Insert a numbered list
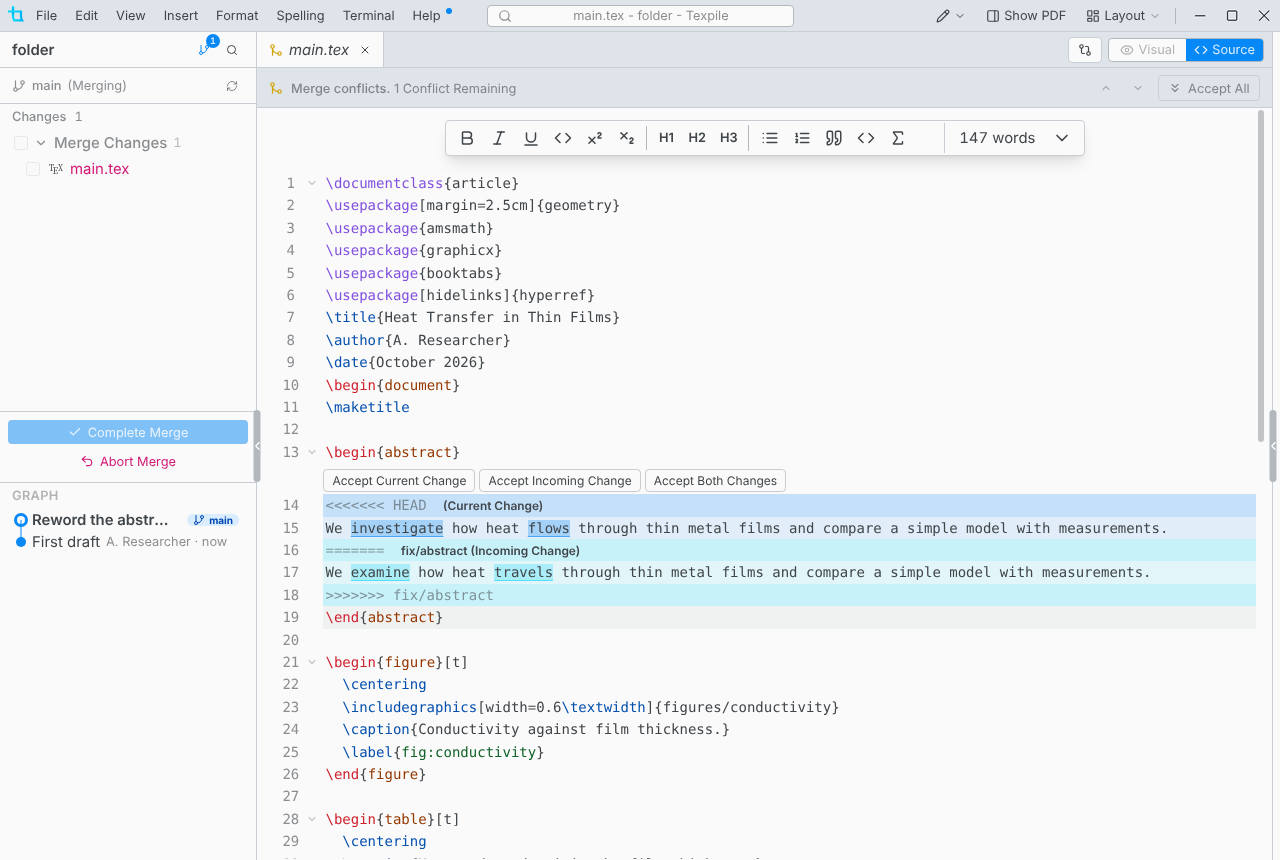The image size is (1280, 860). pyautogui.click(x=802, y=138)
